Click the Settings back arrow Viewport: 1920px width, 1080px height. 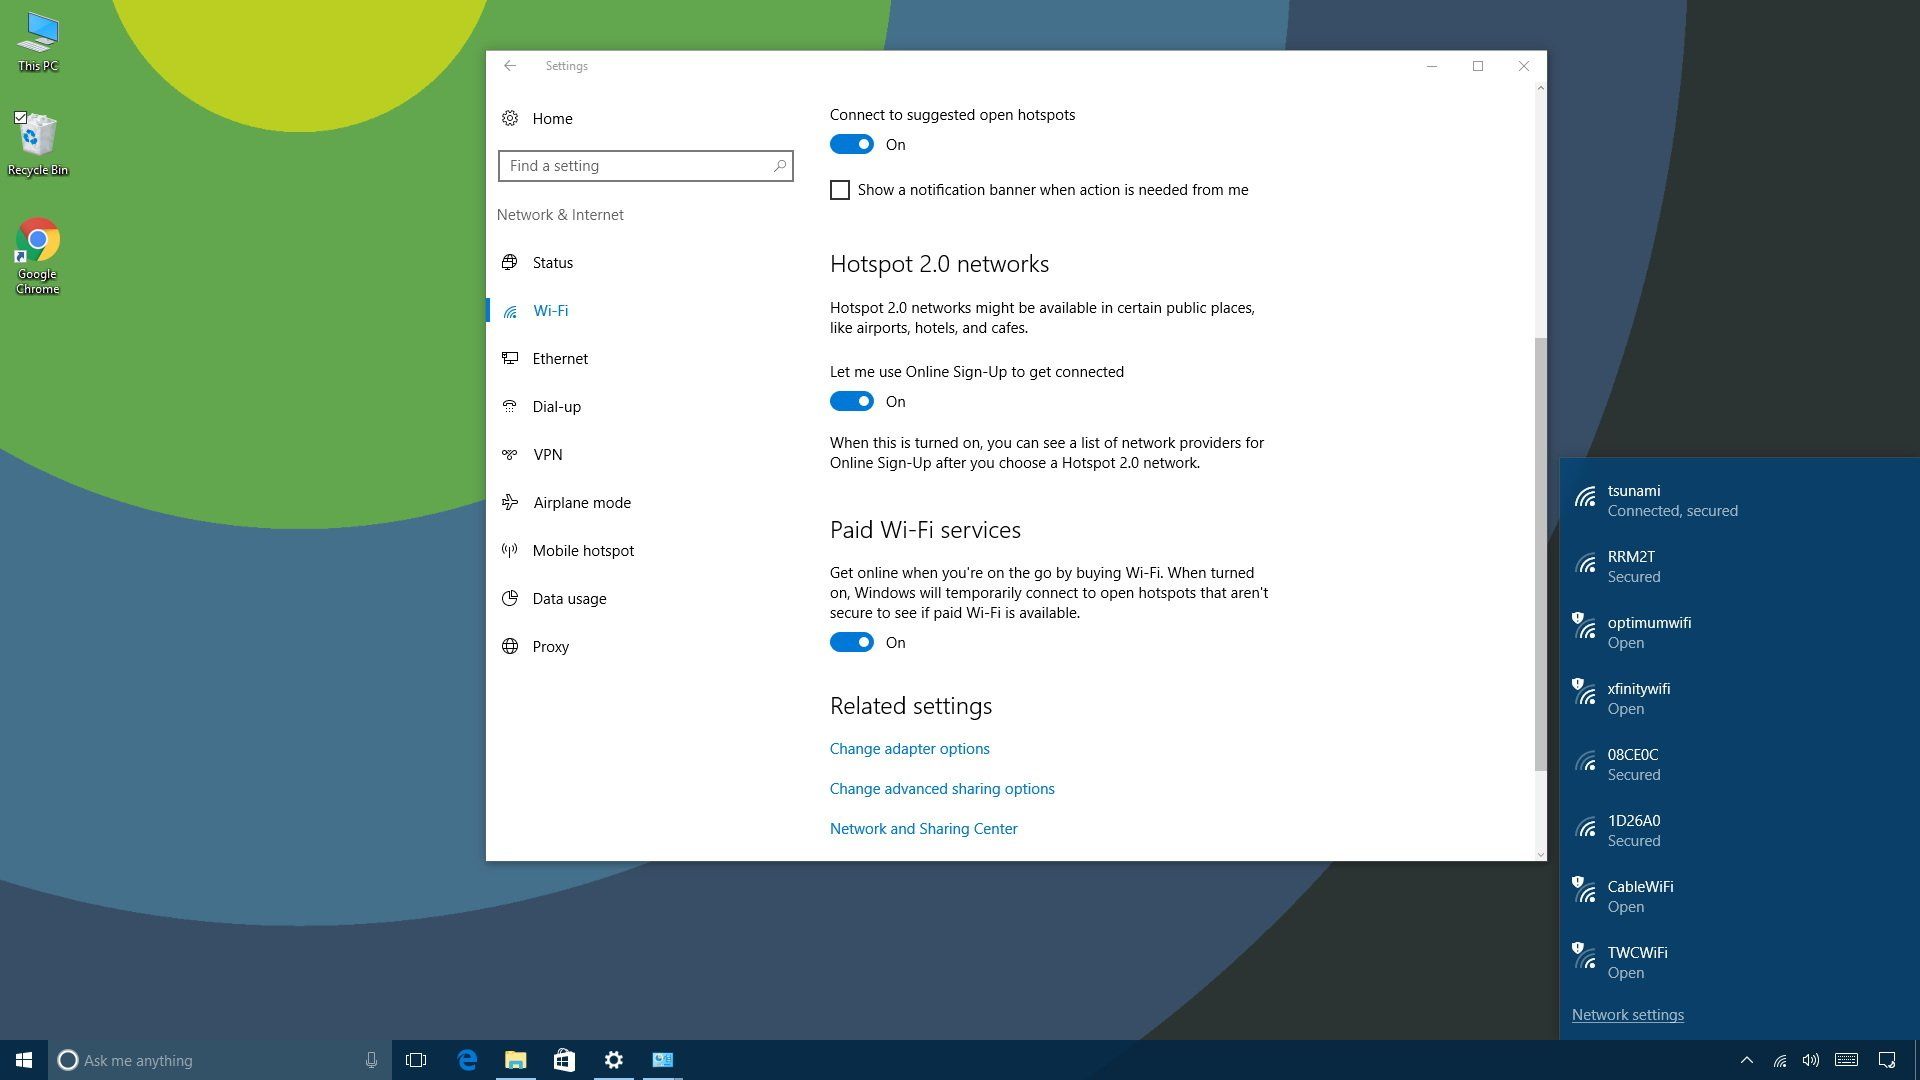pos(510,66)
